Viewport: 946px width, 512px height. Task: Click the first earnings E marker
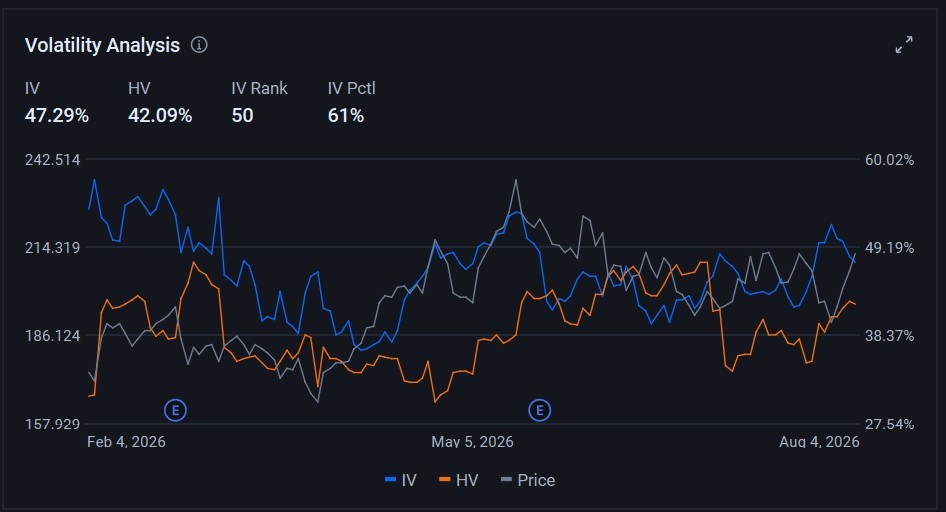[176, 411]
